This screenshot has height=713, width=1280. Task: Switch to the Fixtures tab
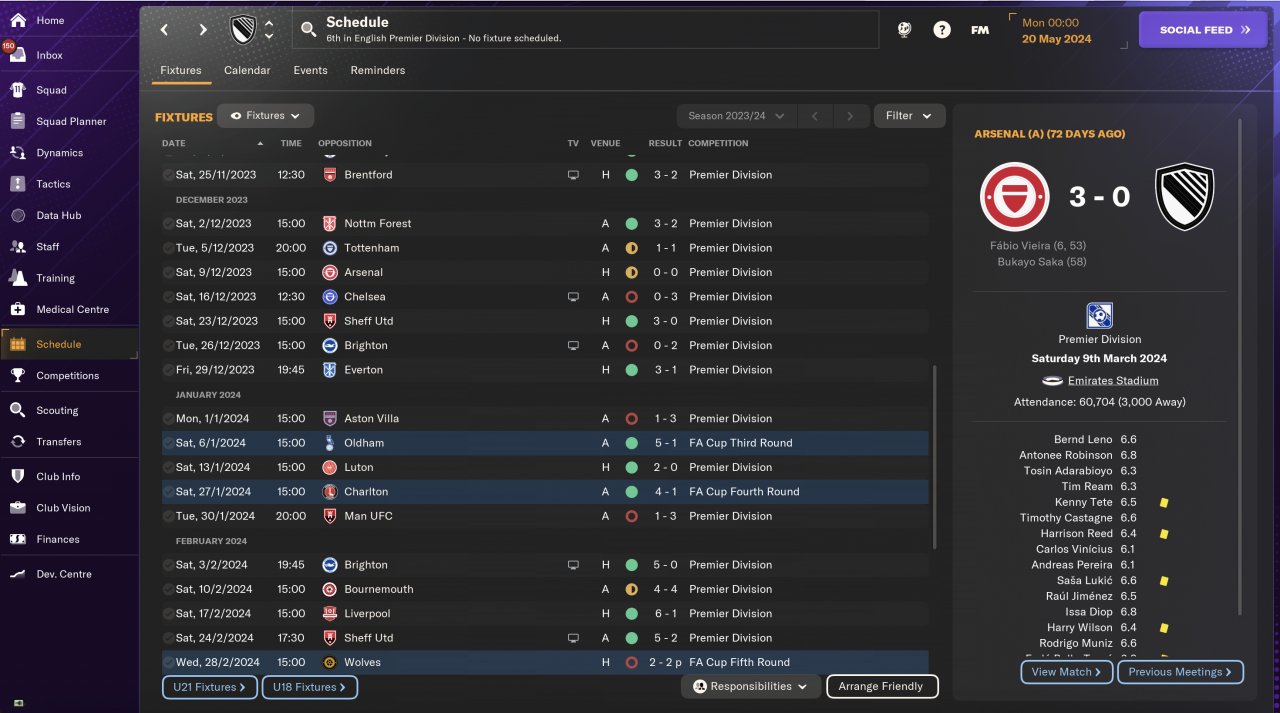tap(181, 70)
